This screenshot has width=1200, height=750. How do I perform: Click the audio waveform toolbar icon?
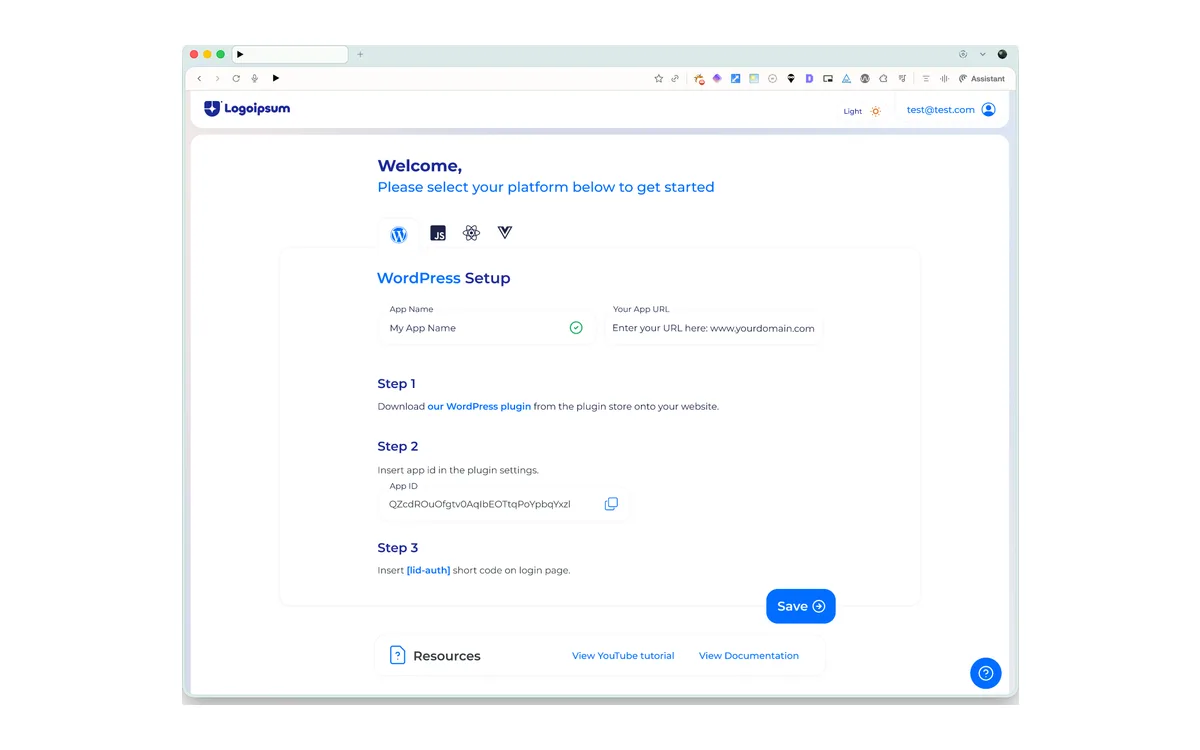[944, 78]
